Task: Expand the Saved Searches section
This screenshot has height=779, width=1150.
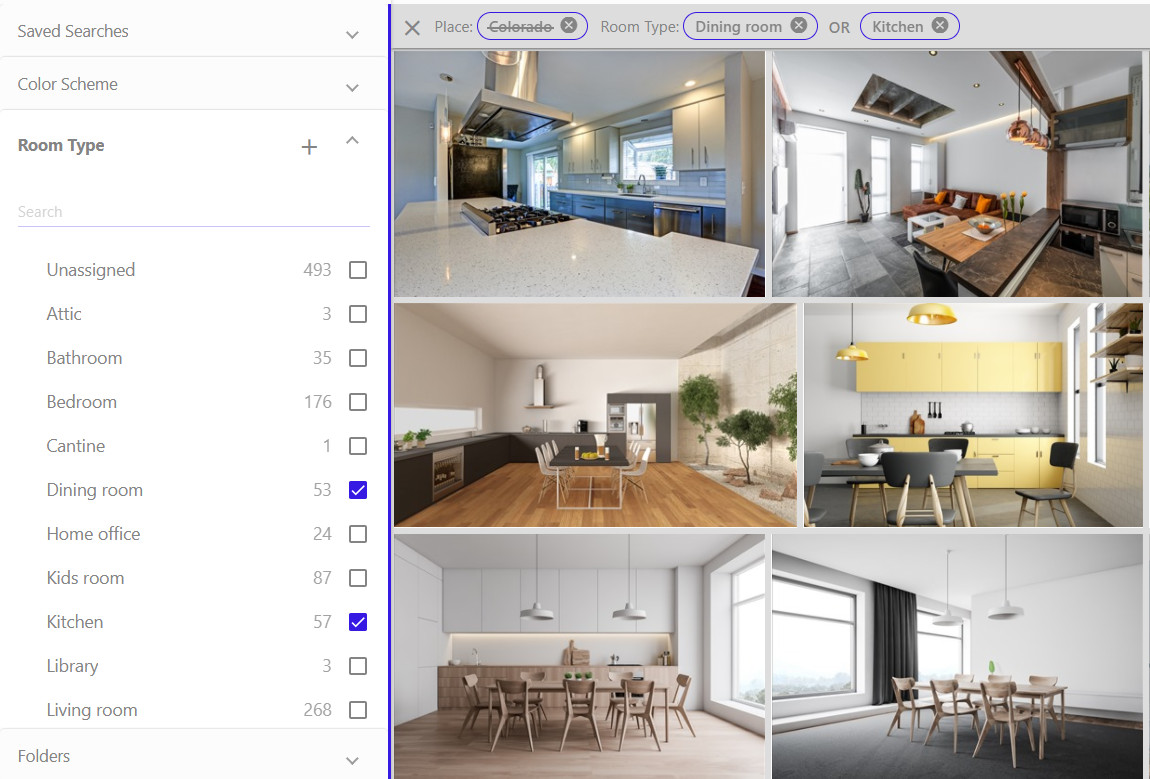Action: (x=352, y=34)
